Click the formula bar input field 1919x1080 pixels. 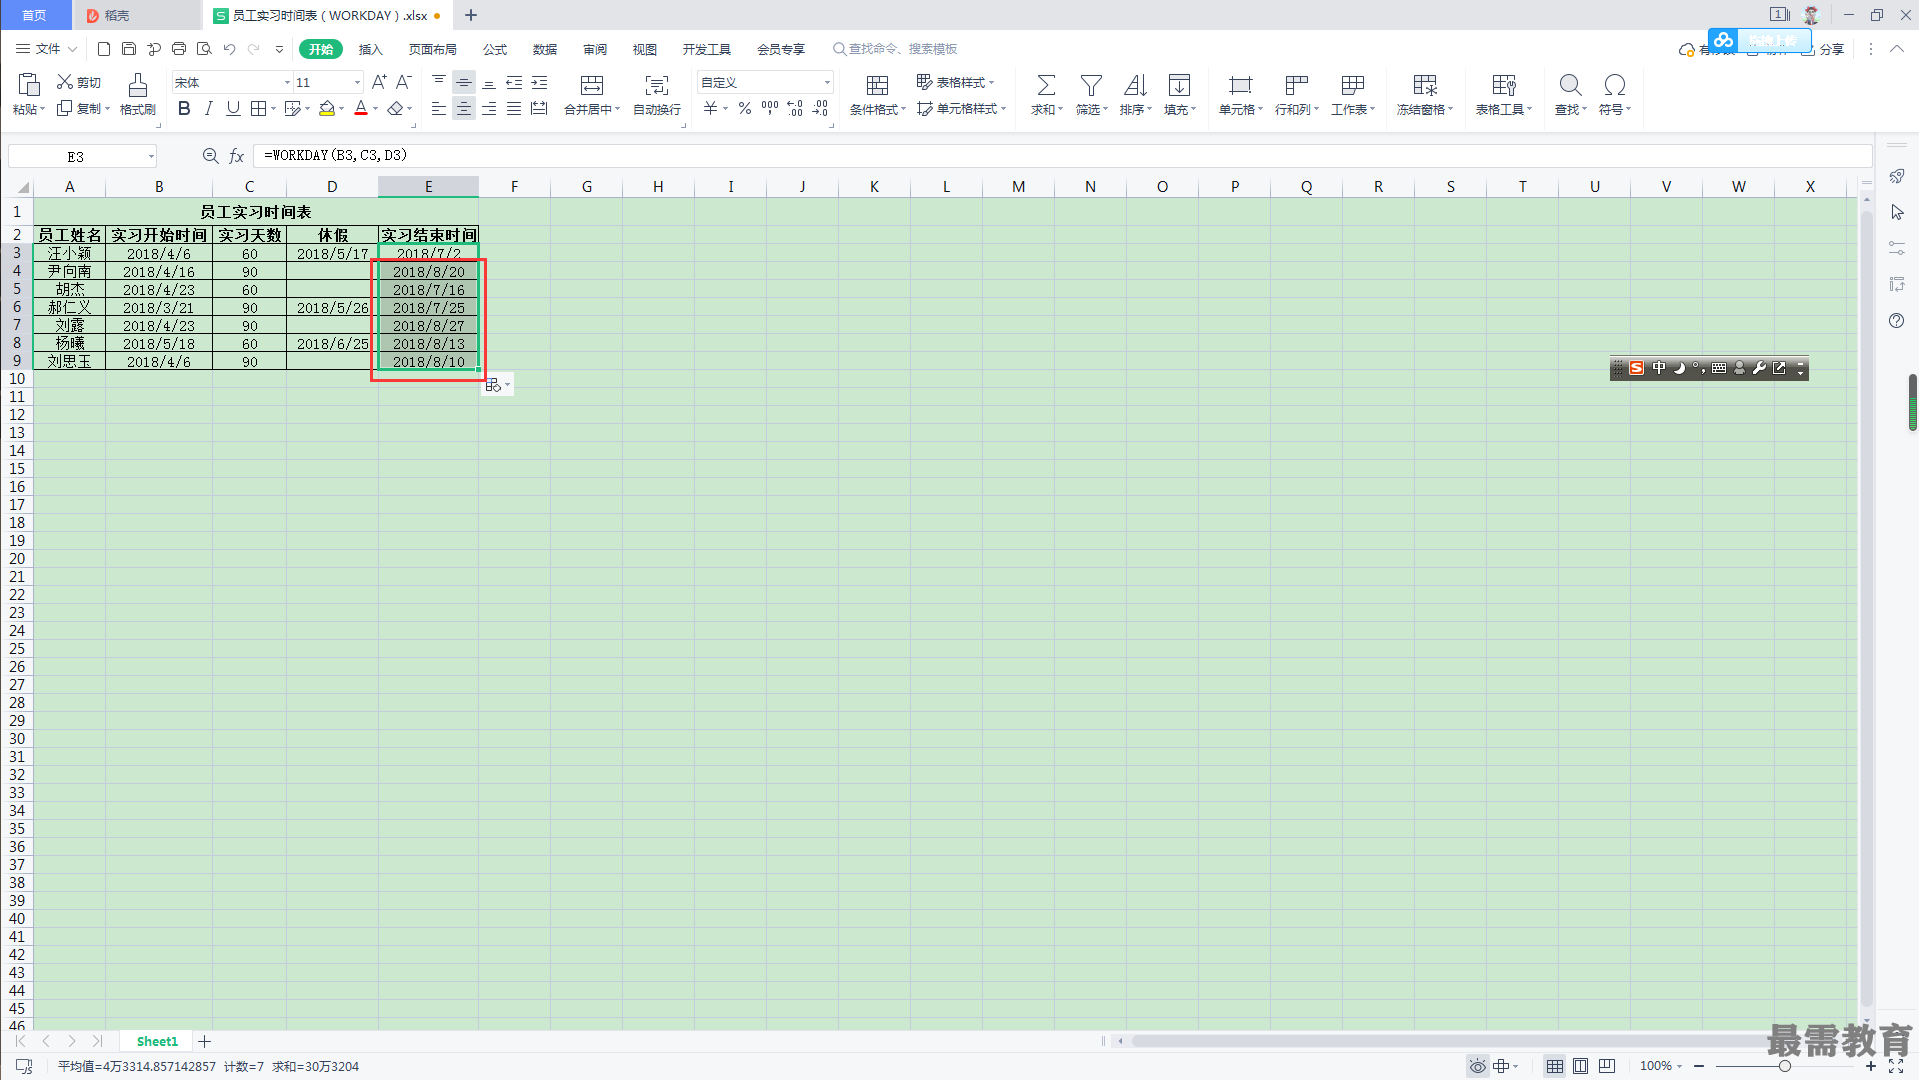point(1063,156)
